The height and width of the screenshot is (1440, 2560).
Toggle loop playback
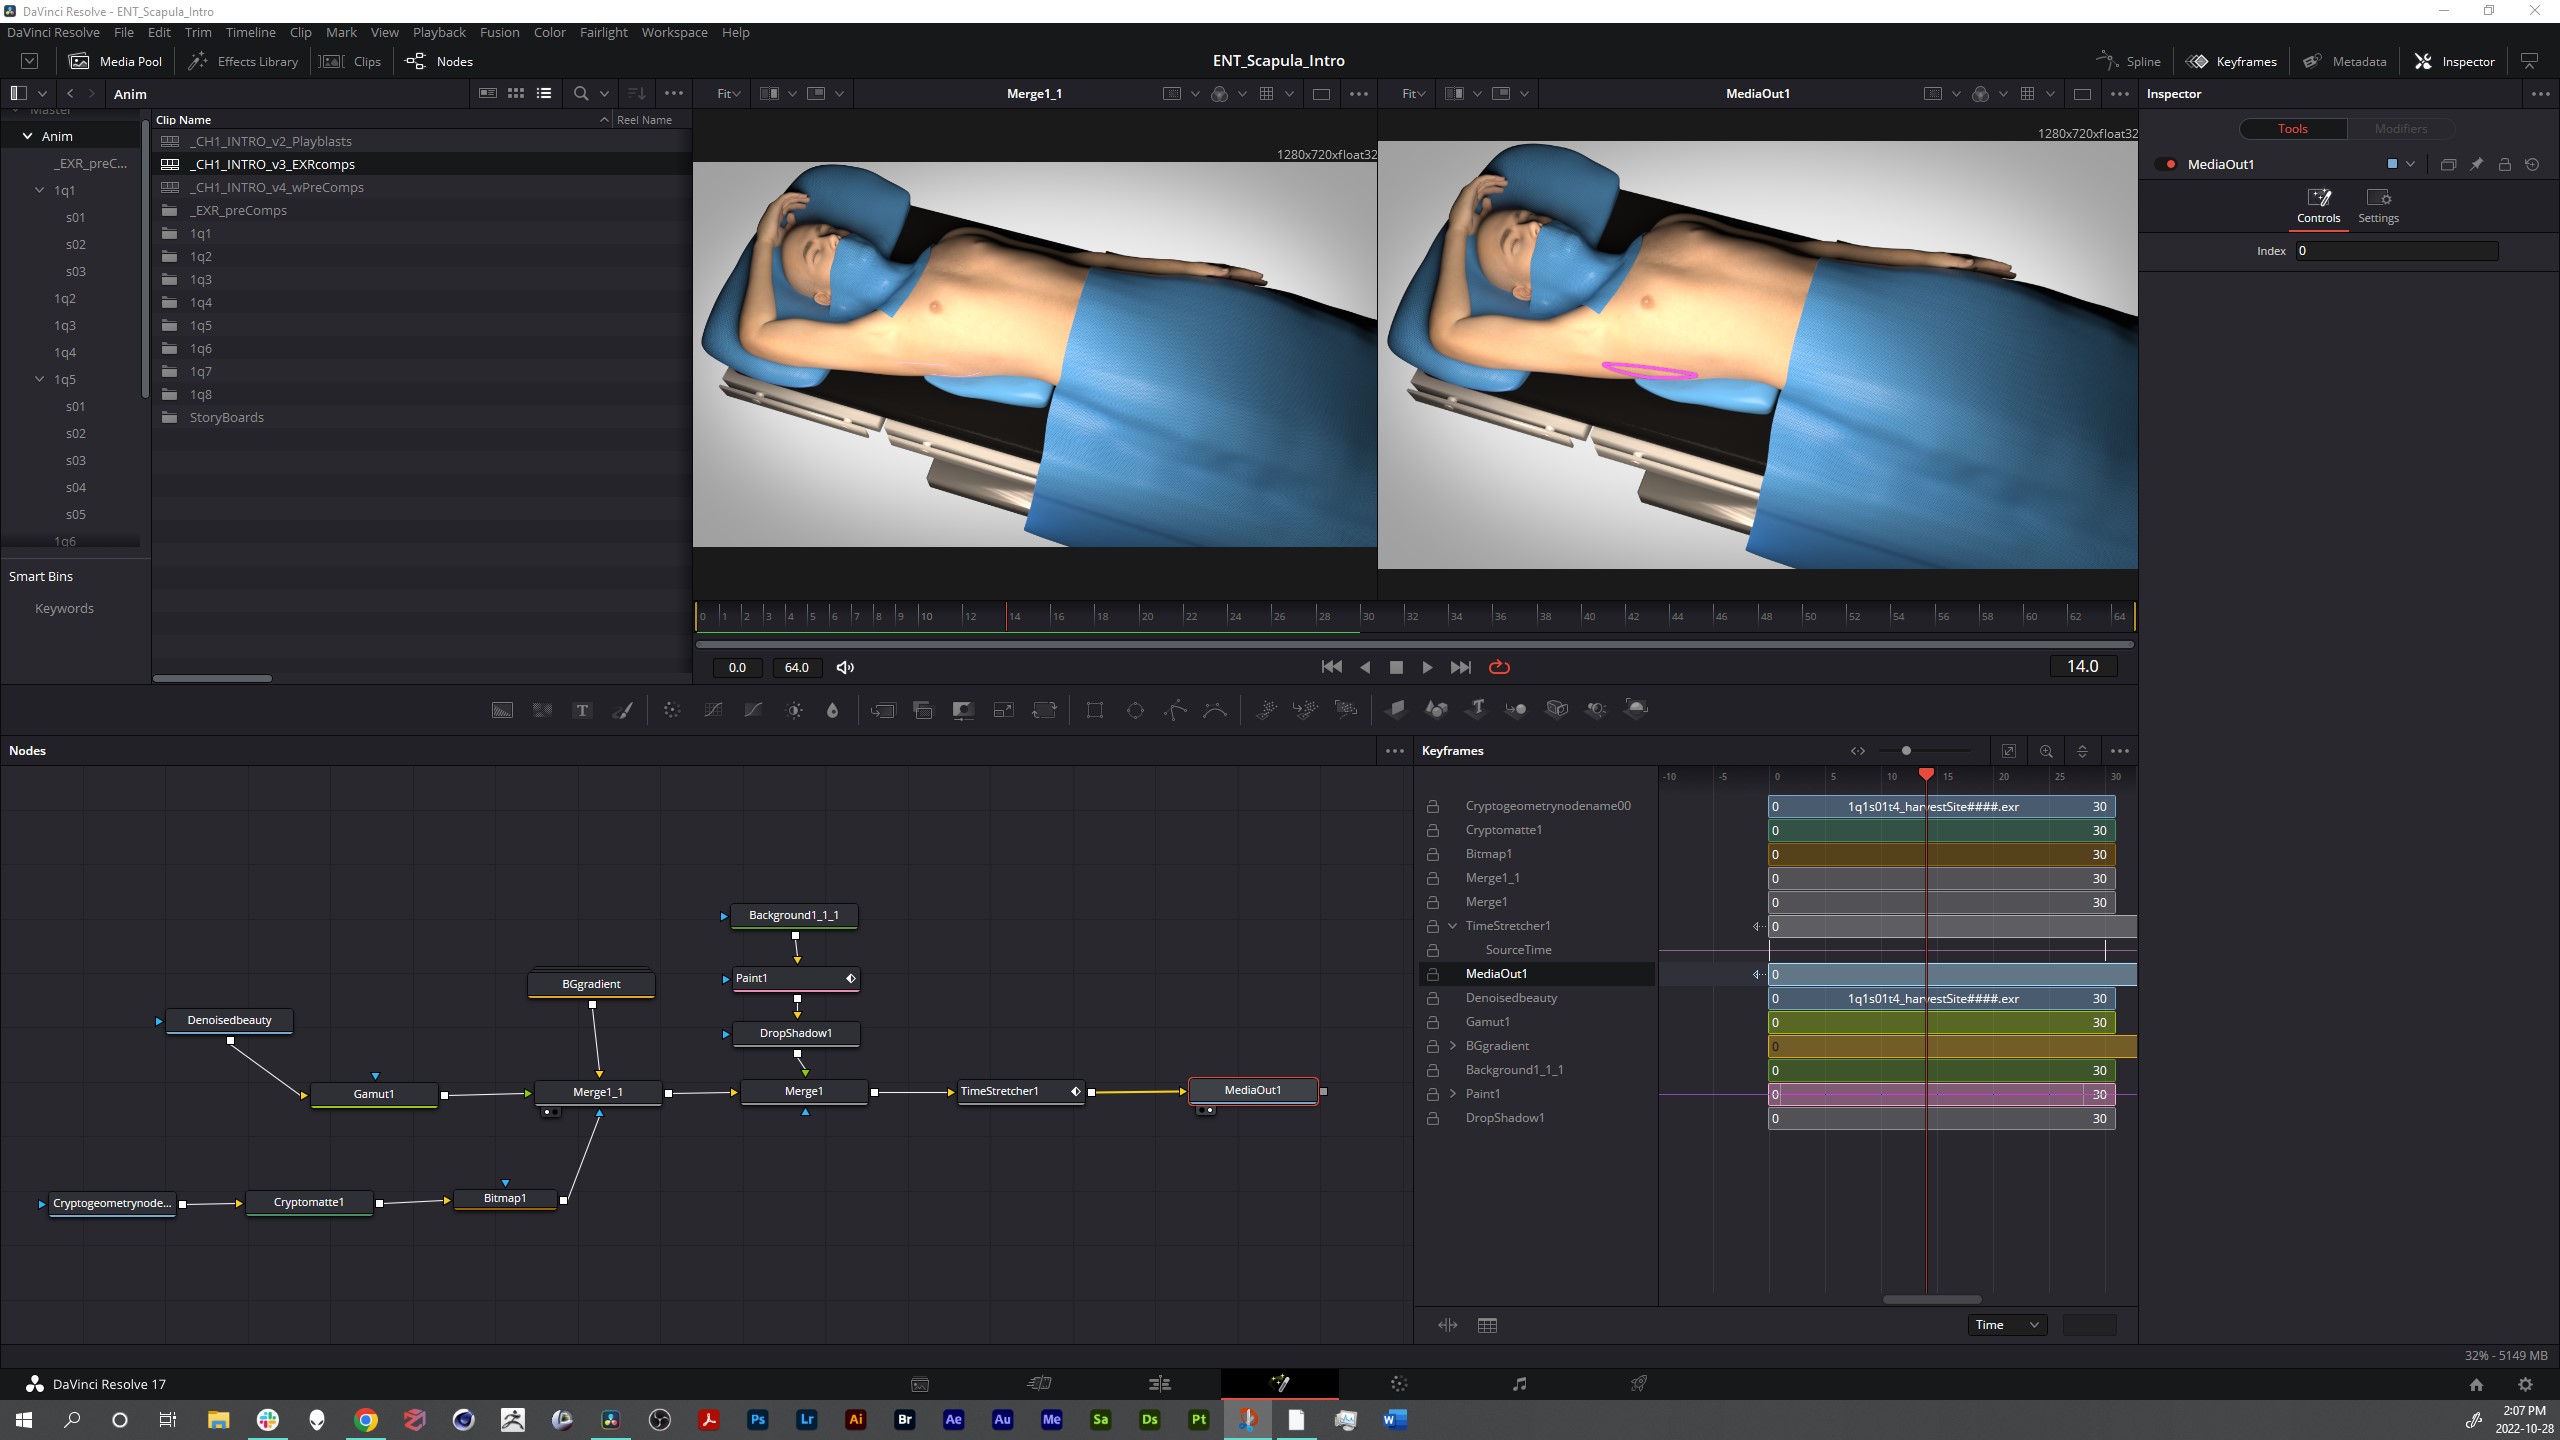(x=1499, y=667)
